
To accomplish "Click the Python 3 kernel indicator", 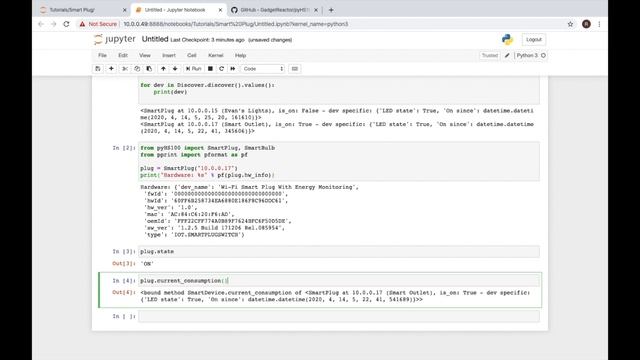I will 531,56.
